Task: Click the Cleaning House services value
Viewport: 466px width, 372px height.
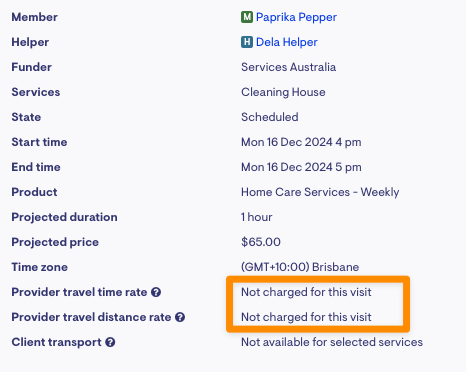Action: pyautogui.click(x=283, y=92)
